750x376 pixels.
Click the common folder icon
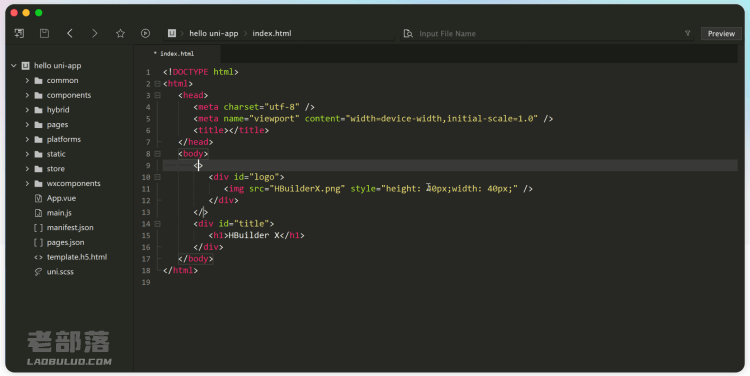click(39, 80)
